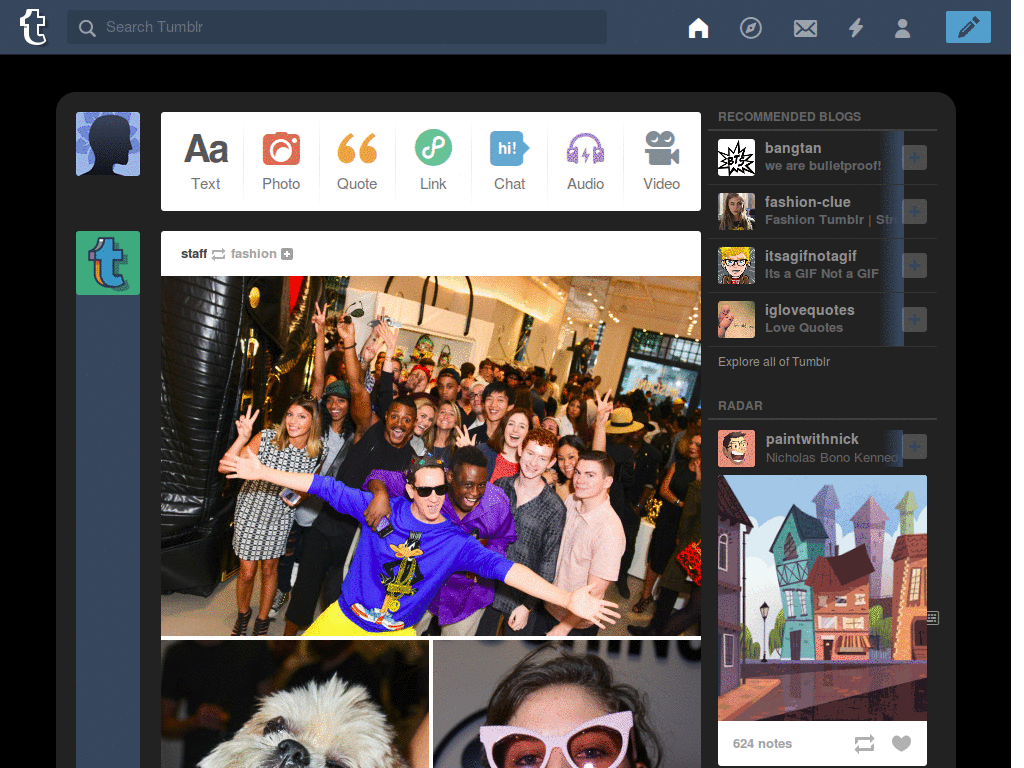Create a new Link post
1024x768 pixels.
[433, 161]
